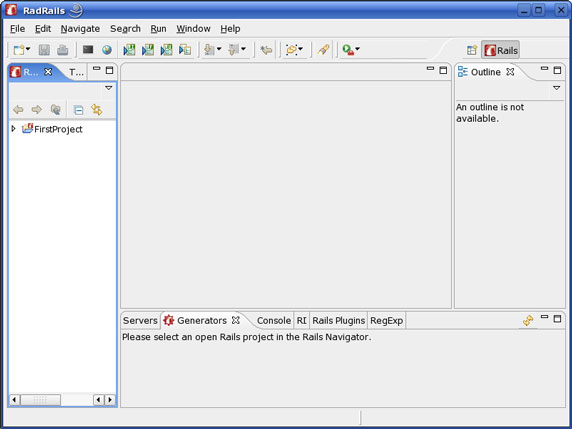The image size is (572, 429).
Task: Click the last edit location arrow icon
Action: coord(266,50)
